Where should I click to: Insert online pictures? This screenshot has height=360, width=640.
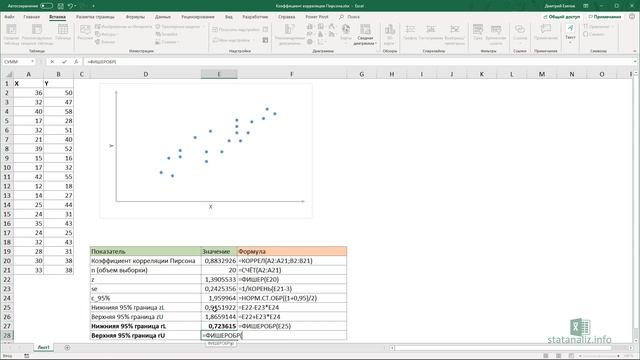pos(123,27)
